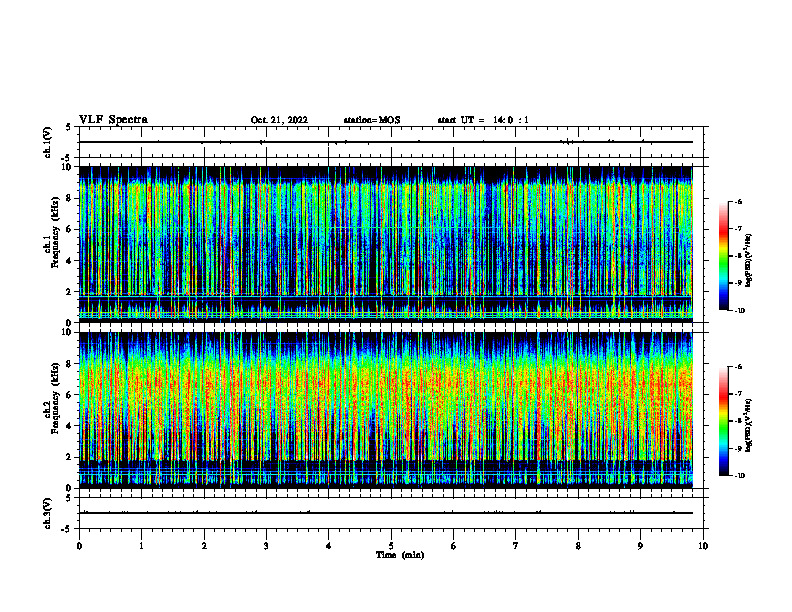Click the "ch.3(V)" axis label

click(48, 513)
